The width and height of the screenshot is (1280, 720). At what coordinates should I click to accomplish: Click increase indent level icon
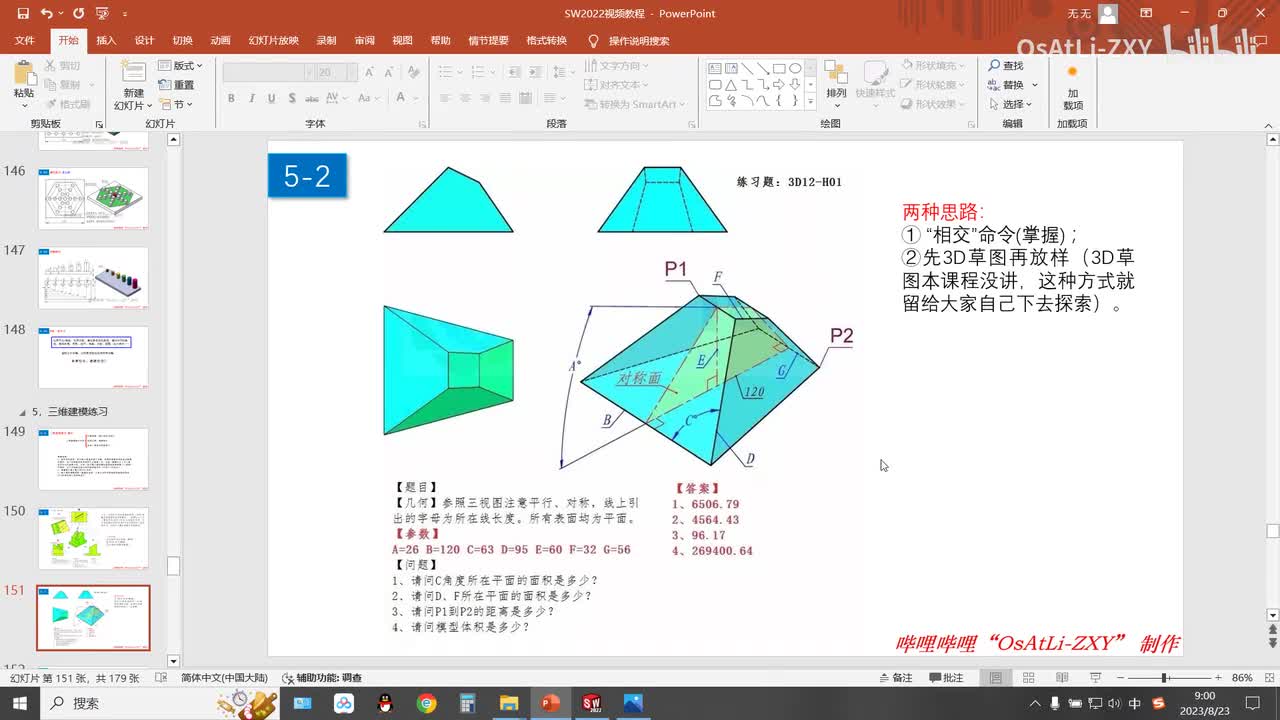538,72
